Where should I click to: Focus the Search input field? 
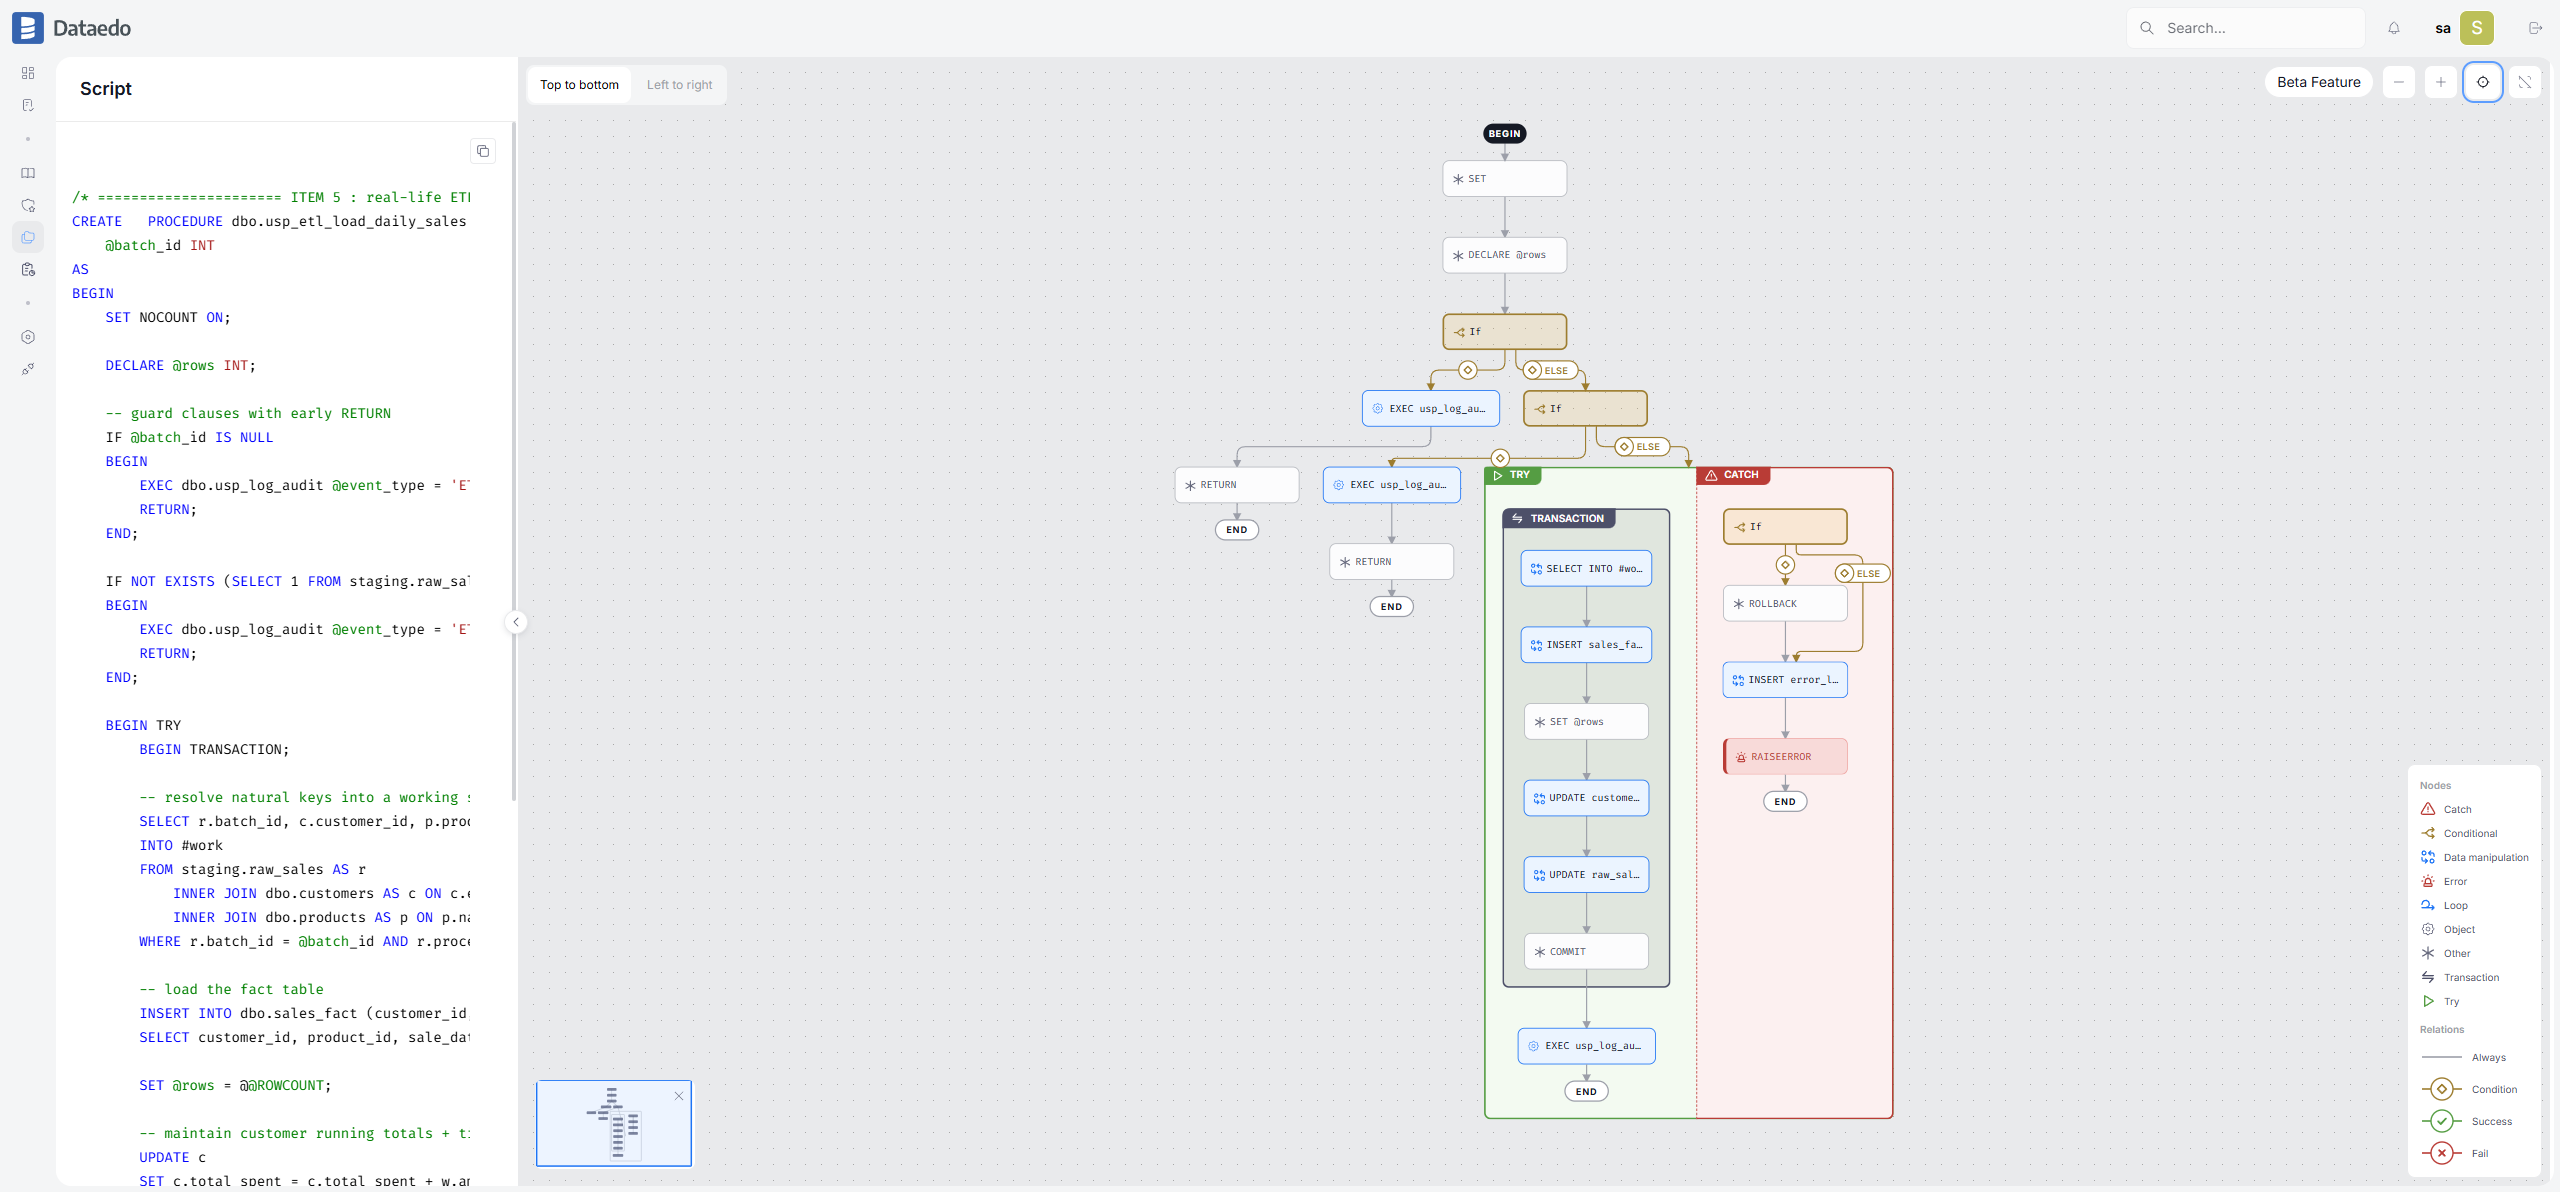[x=2245, y=28]
